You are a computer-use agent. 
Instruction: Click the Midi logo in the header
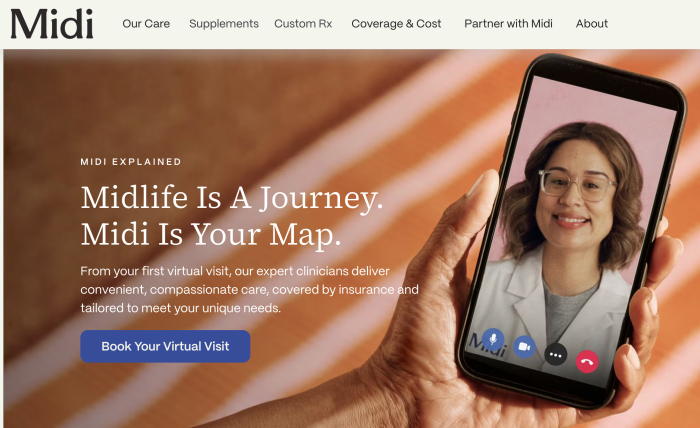point(52,24)
